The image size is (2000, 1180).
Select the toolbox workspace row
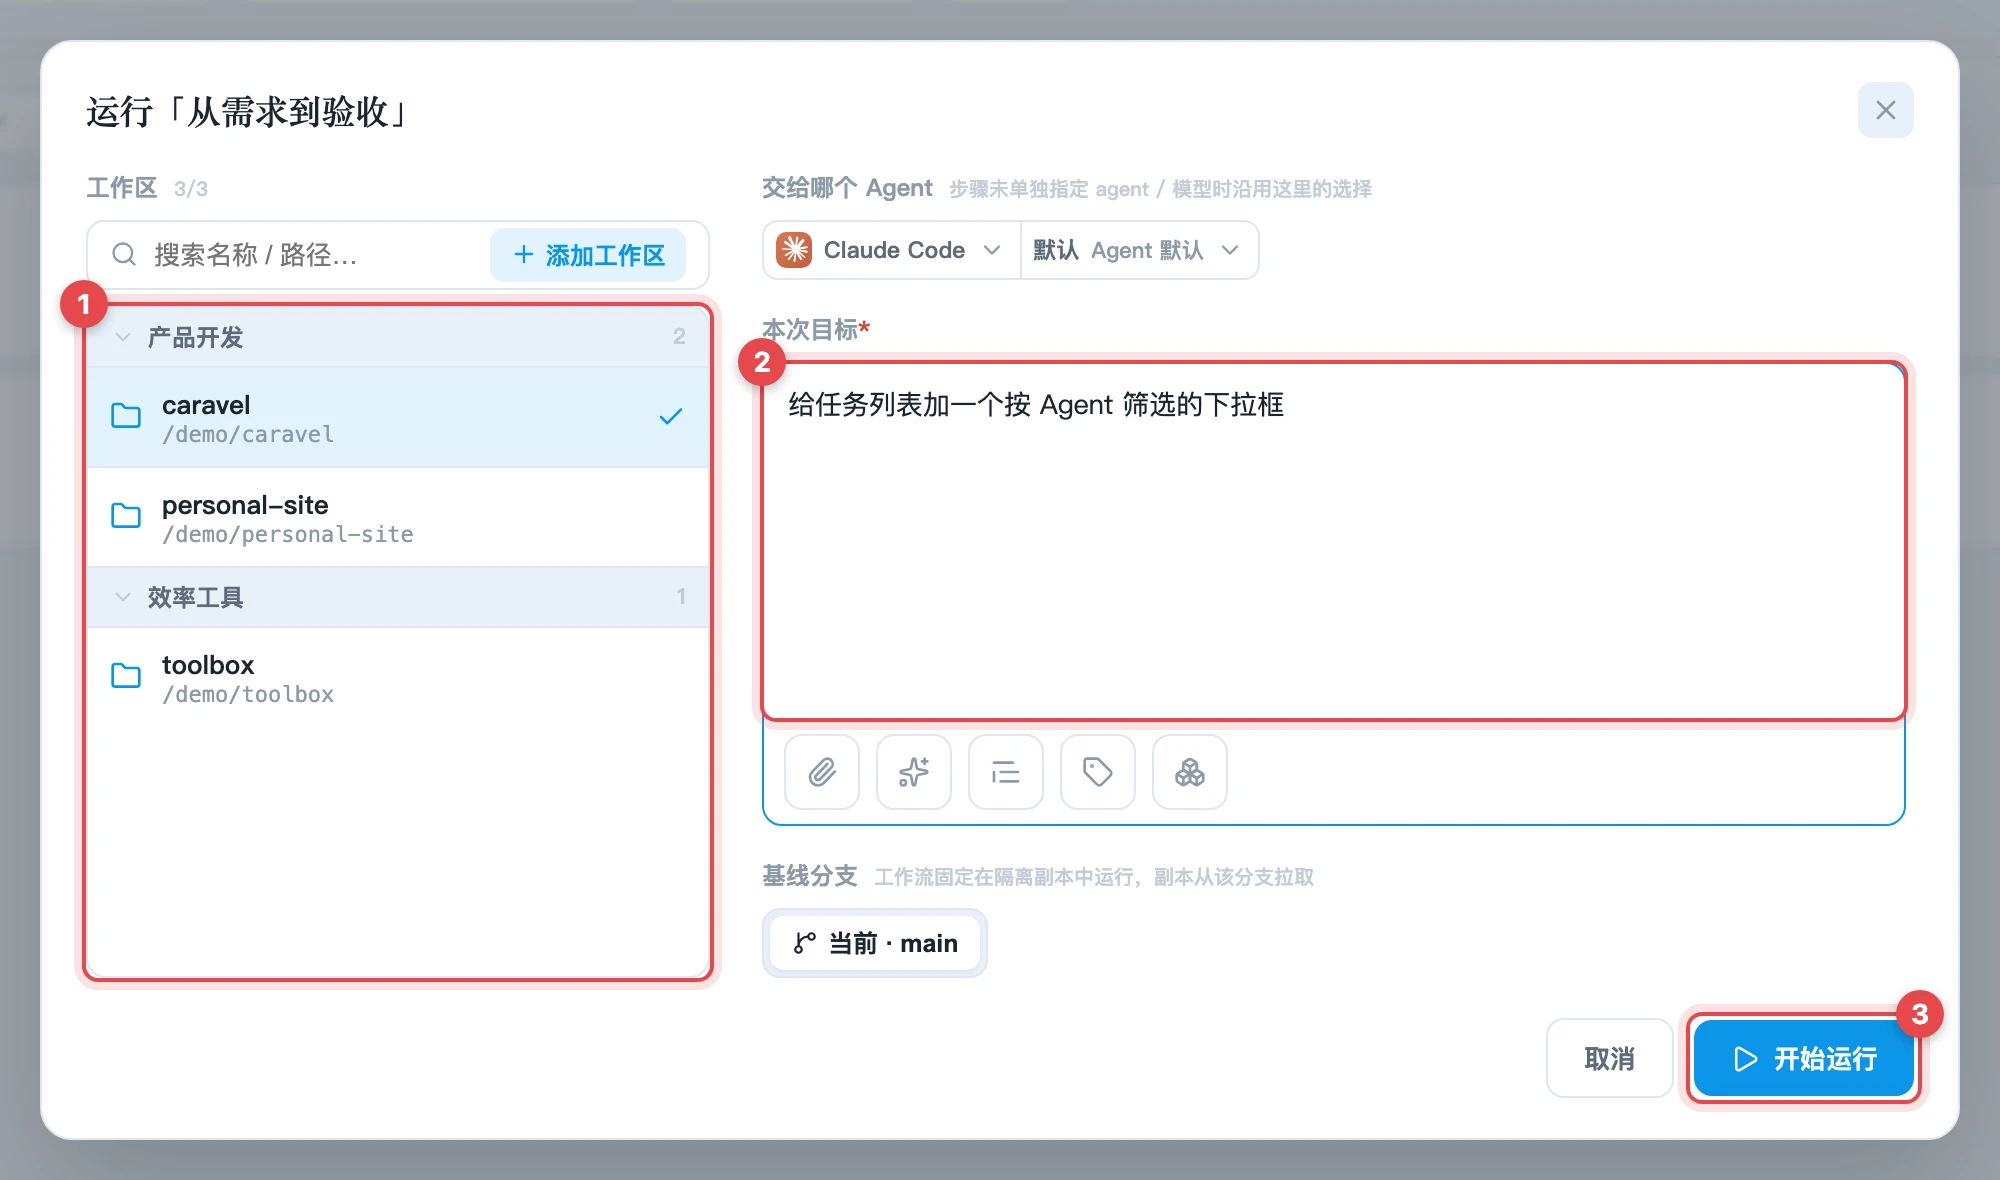click(398, 678)
